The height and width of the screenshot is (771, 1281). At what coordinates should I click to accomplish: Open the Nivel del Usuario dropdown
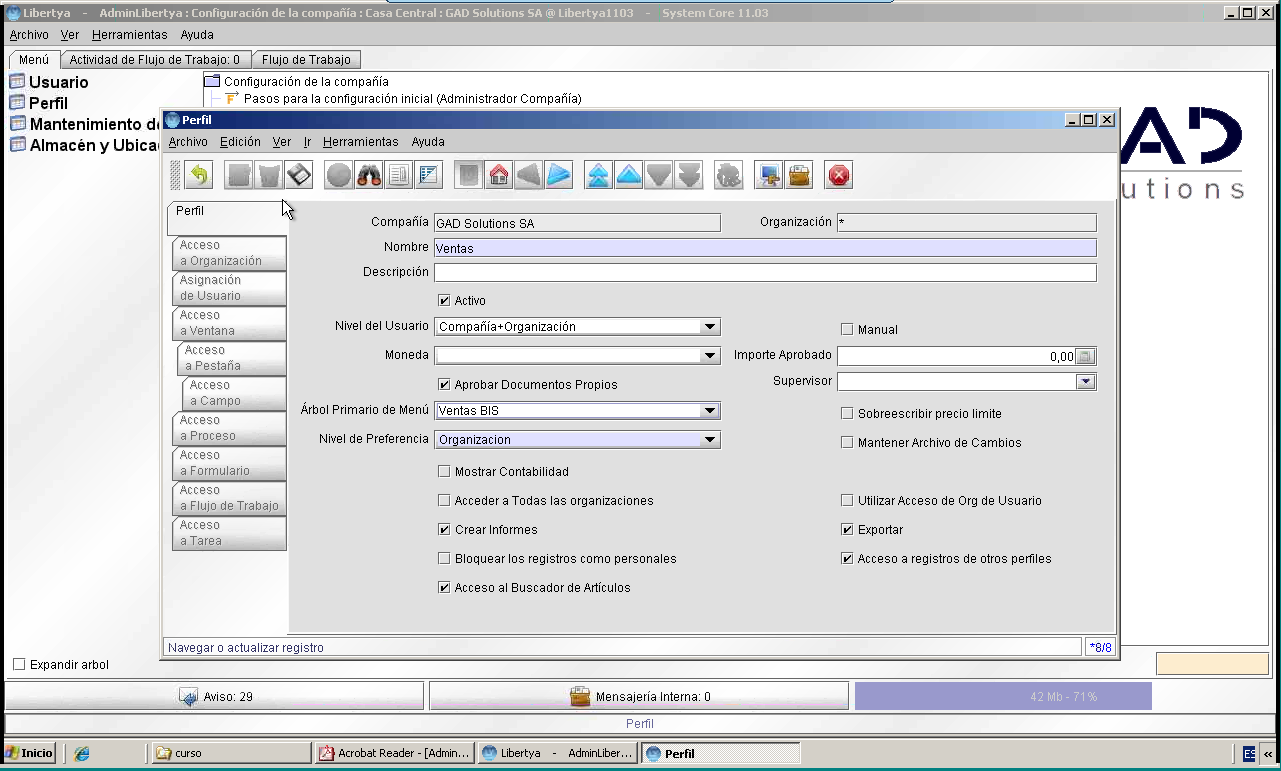(x=577, y=327)
